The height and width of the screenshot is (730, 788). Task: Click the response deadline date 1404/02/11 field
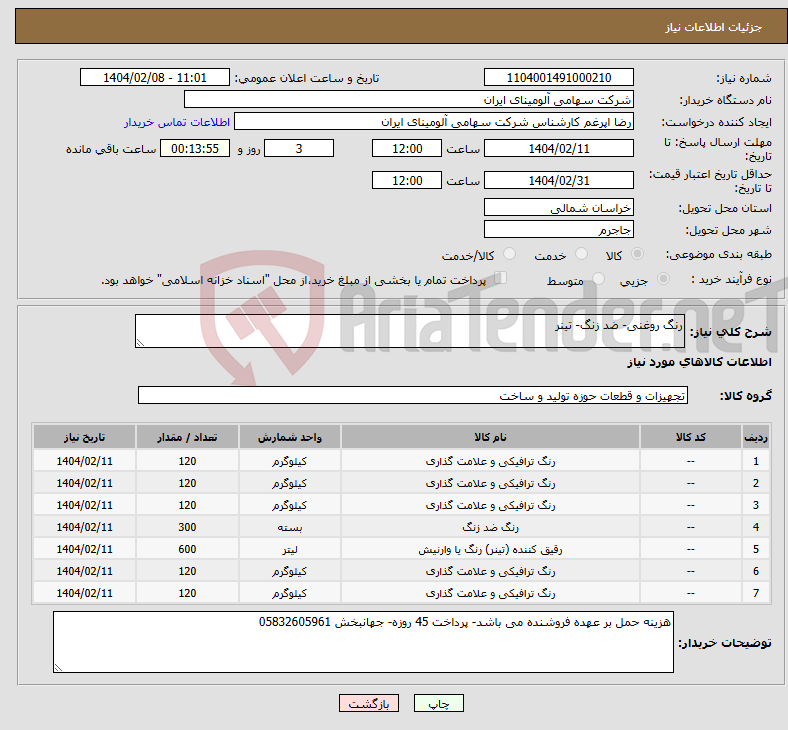click(x=558, y=149)
